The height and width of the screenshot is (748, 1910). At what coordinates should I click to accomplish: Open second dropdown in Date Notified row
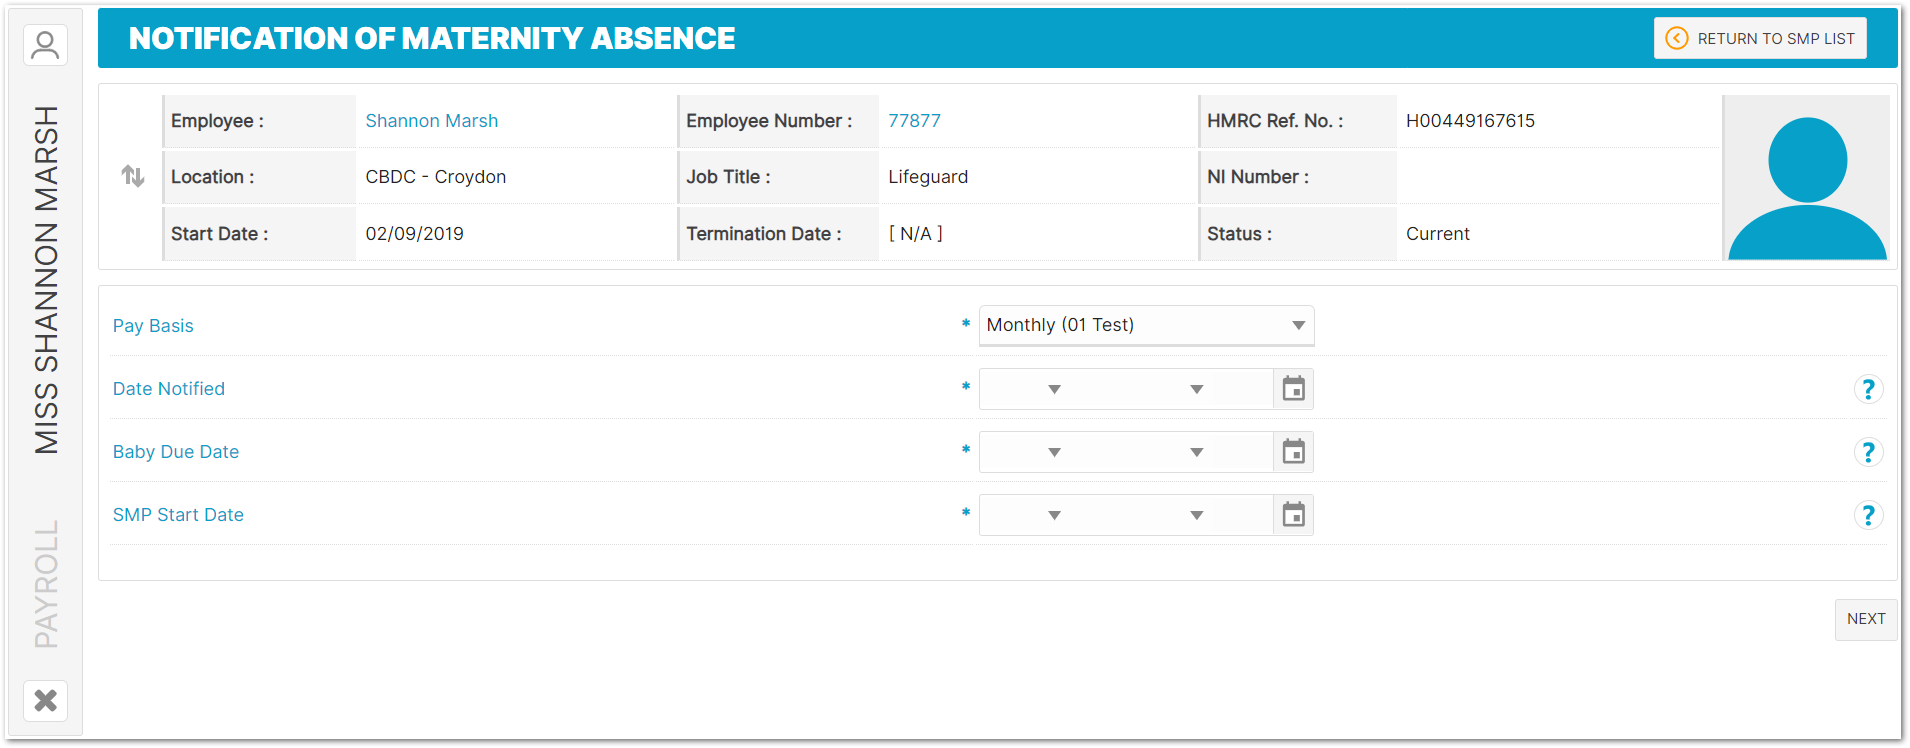1196,389
